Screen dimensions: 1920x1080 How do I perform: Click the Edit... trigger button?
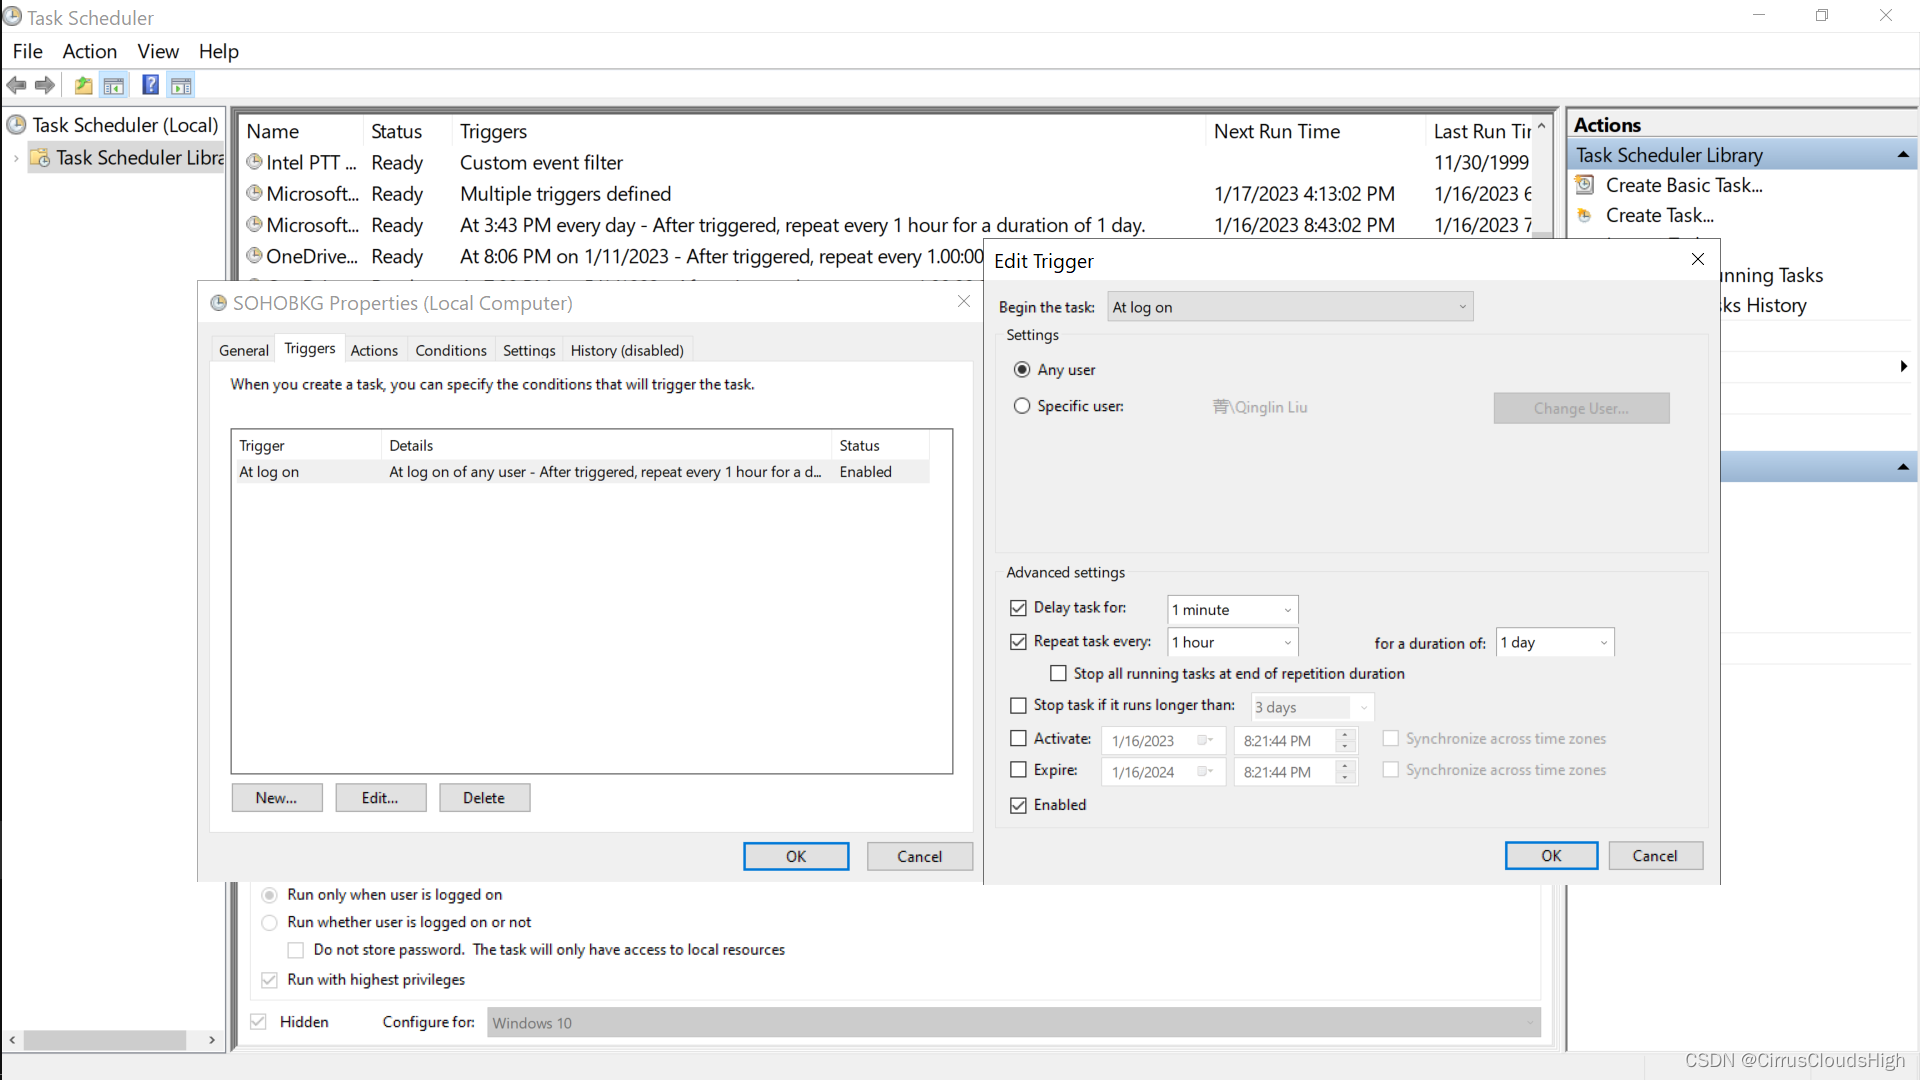(380, 798)
